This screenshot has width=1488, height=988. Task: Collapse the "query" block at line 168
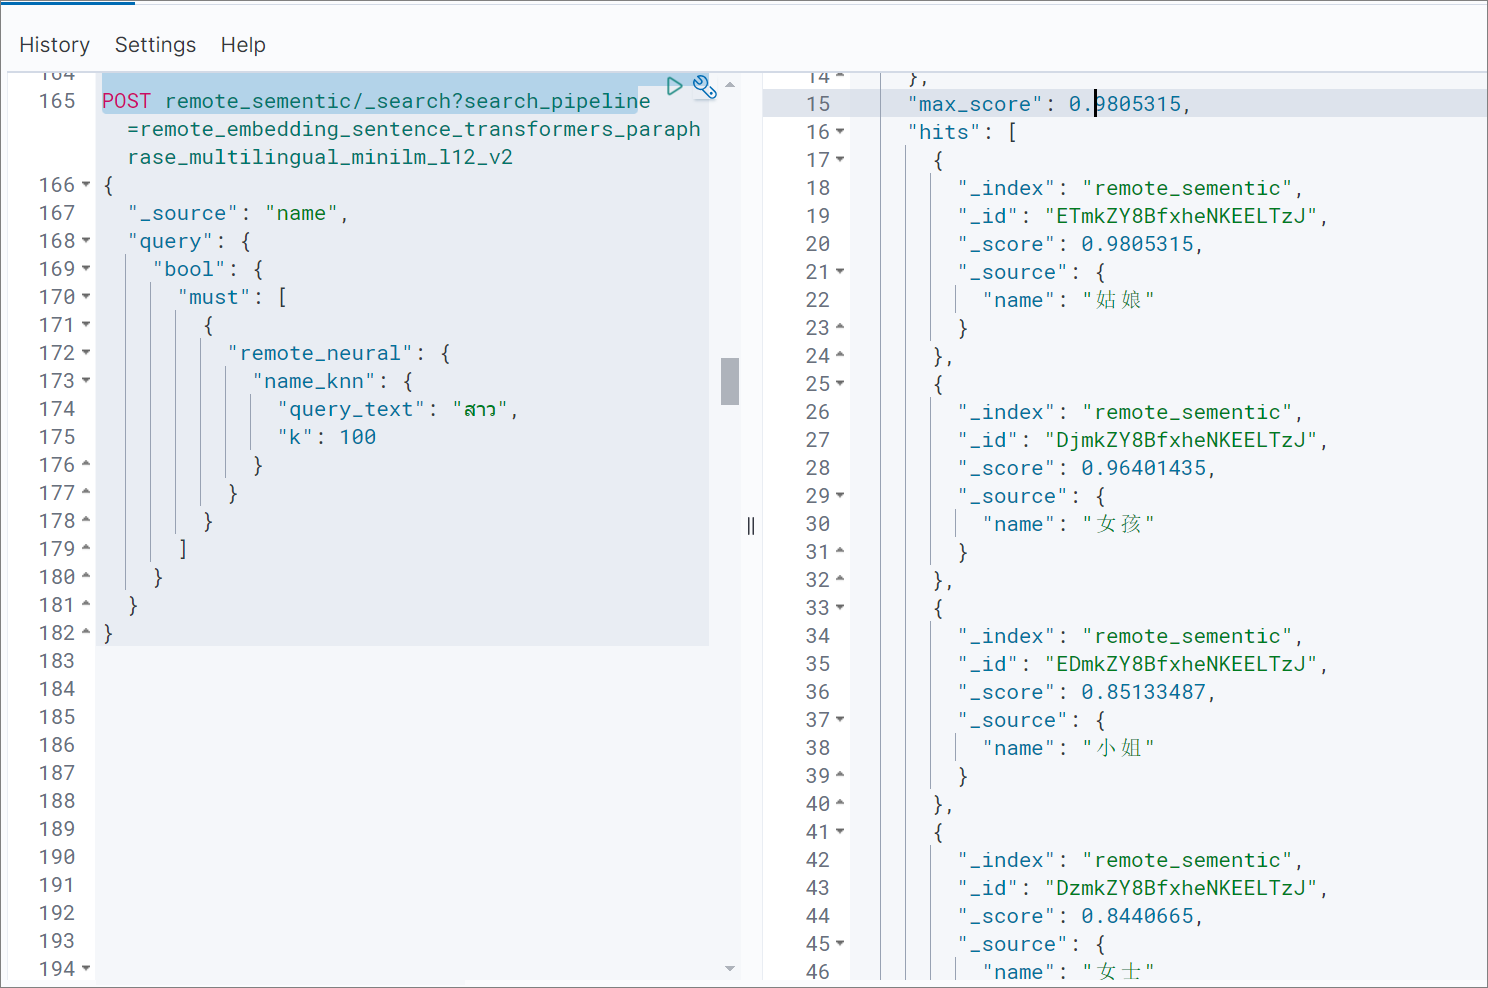(x=86, y=241)
